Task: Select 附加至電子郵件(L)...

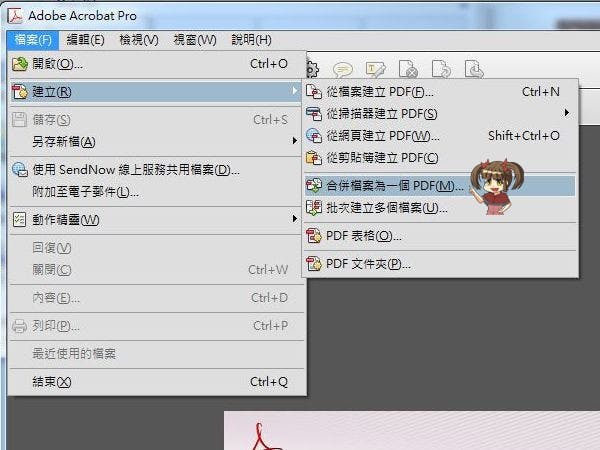Action: (x=157, y=192)
